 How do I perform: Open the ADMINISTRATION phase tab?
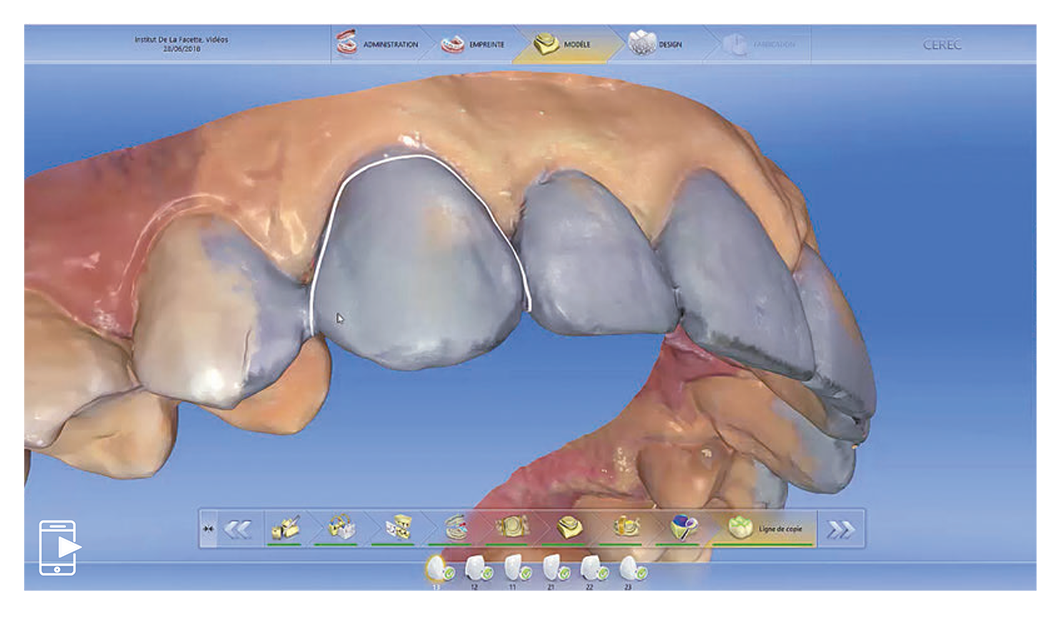click(x=371, y=45)
